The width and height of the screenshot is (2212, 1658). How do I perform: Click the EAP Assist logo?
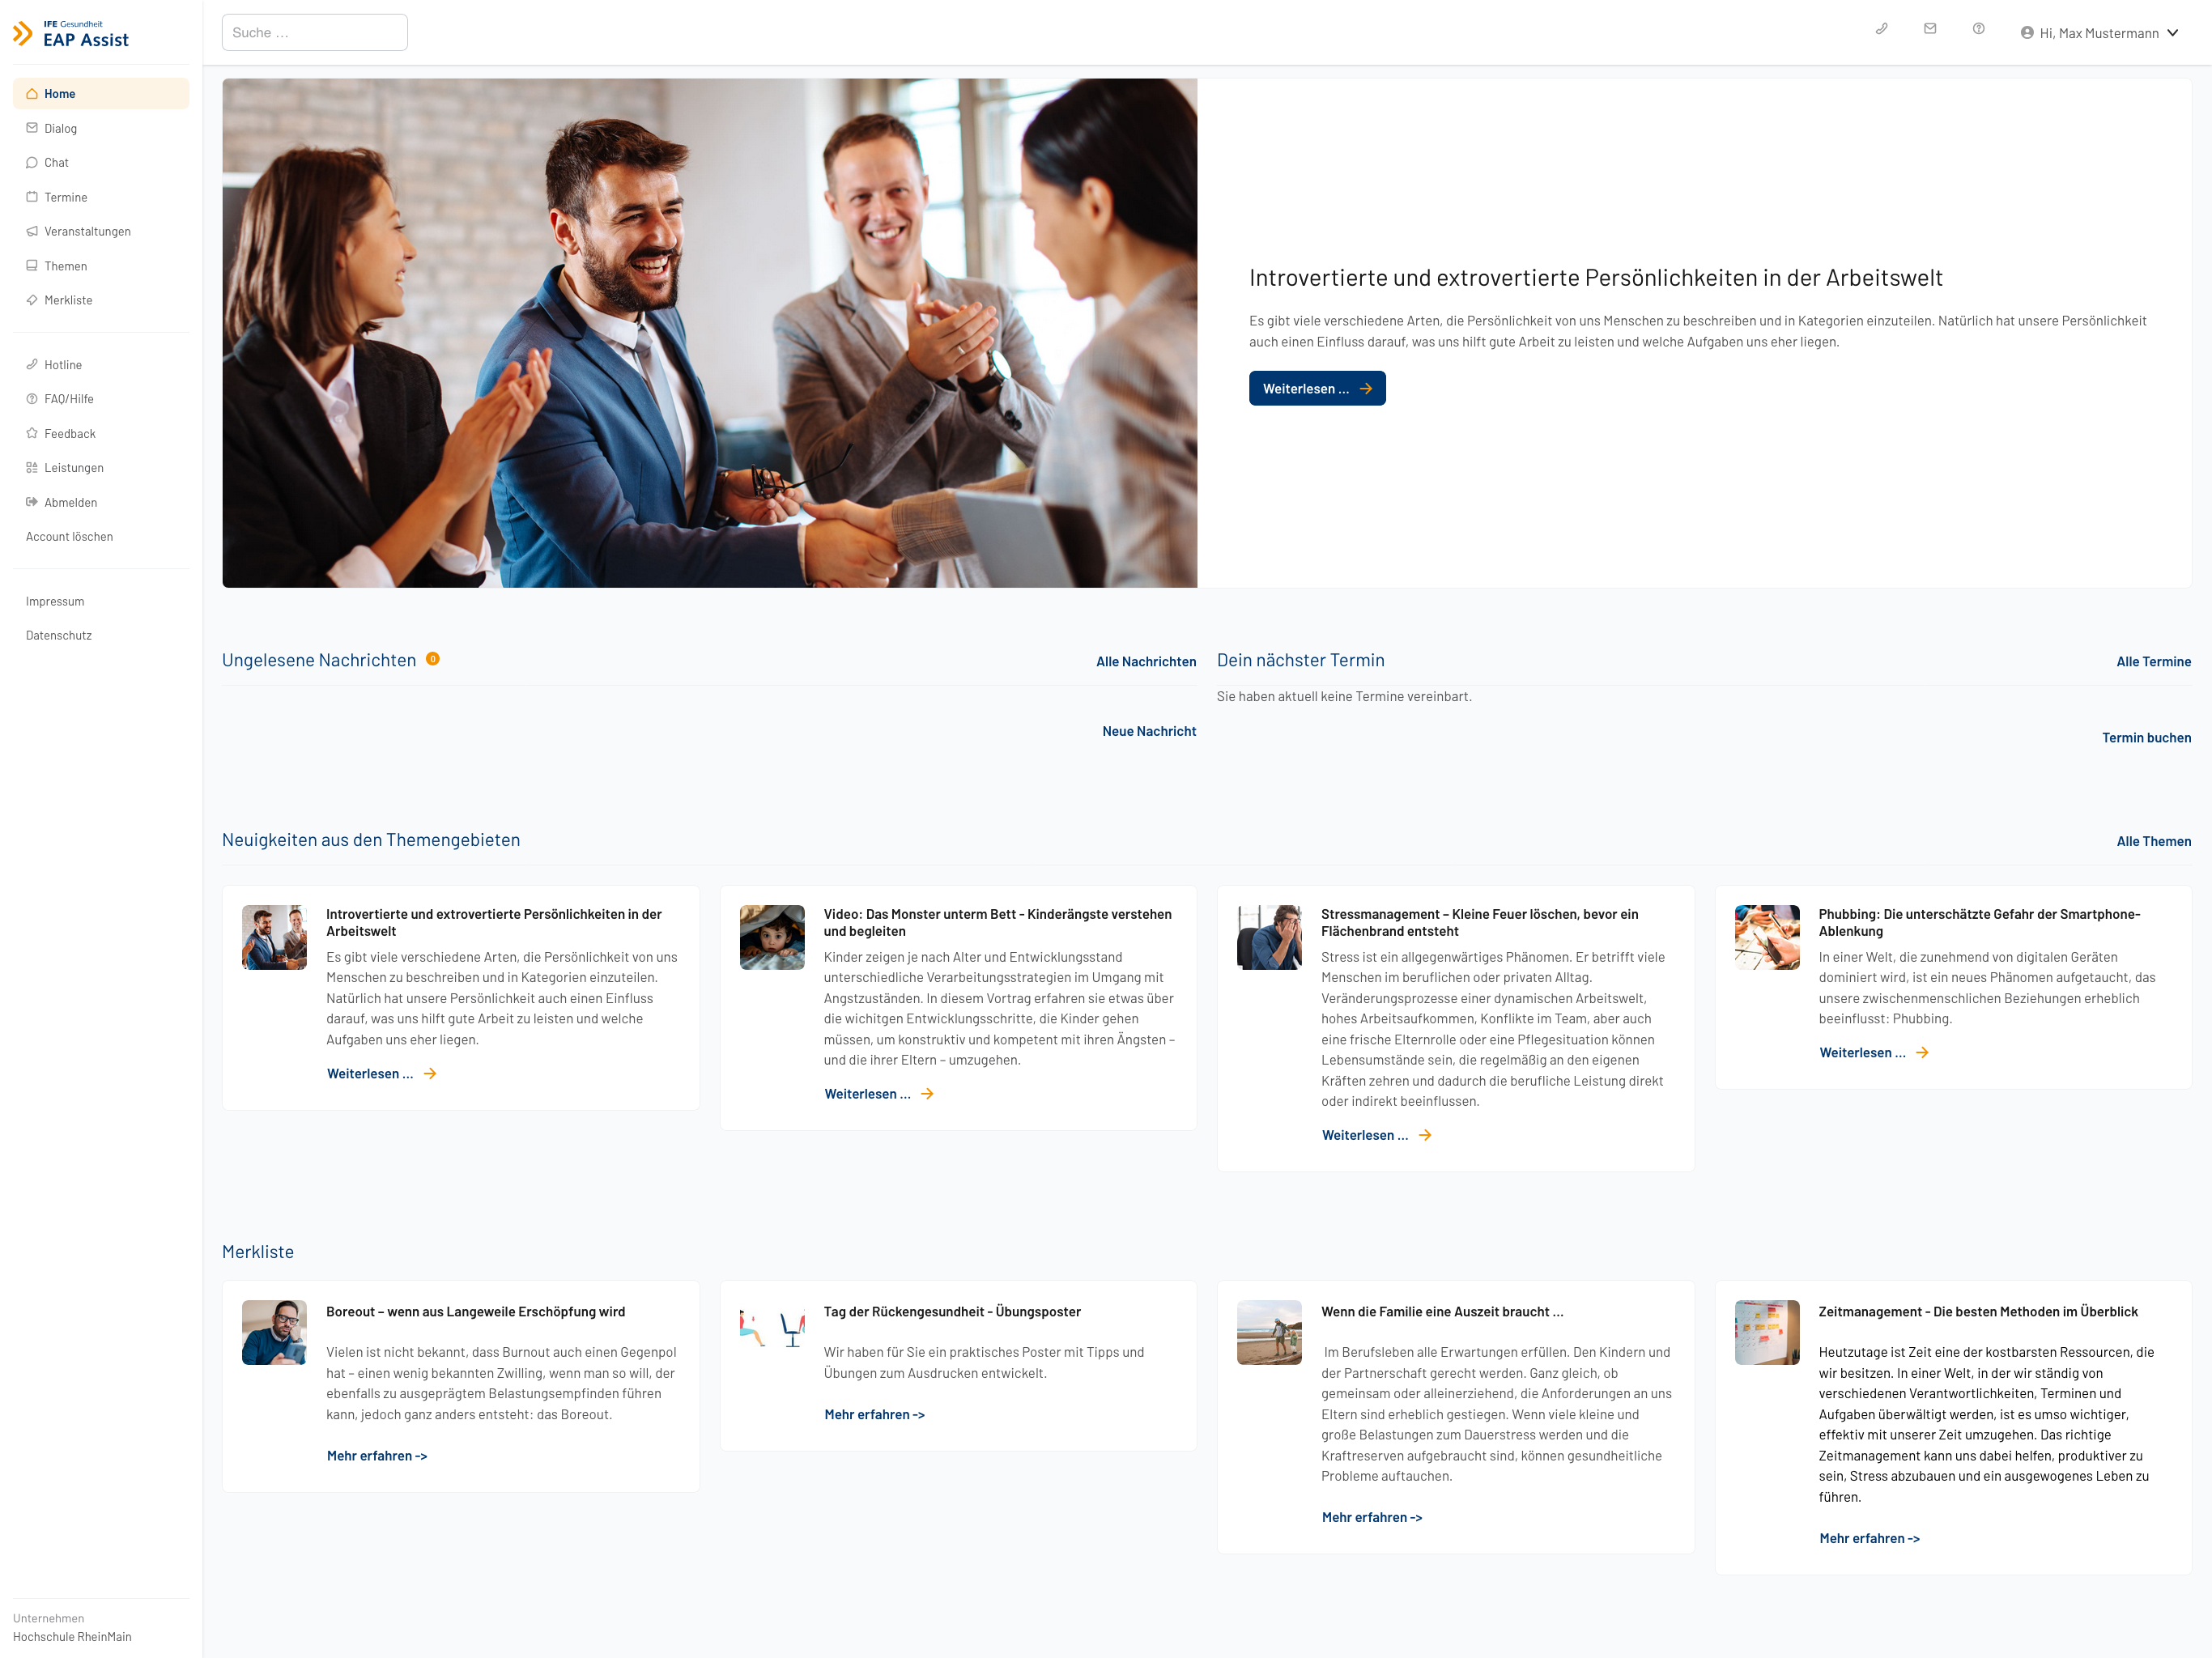(x=71, y=34)
